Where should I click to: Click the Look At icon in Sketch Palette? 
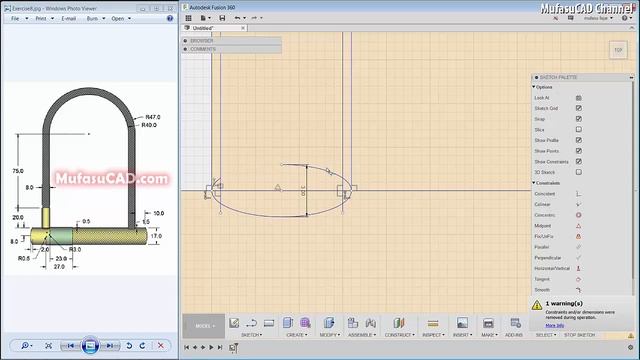coord(578,98)
